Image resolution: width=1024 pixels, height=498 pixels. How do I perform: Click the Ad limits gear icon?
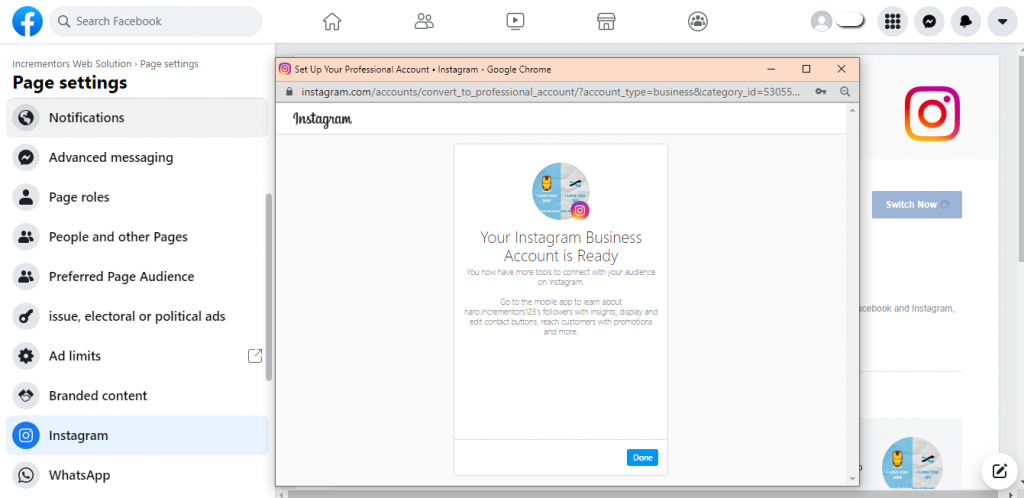pyautogui.click(x=26, y=356)
